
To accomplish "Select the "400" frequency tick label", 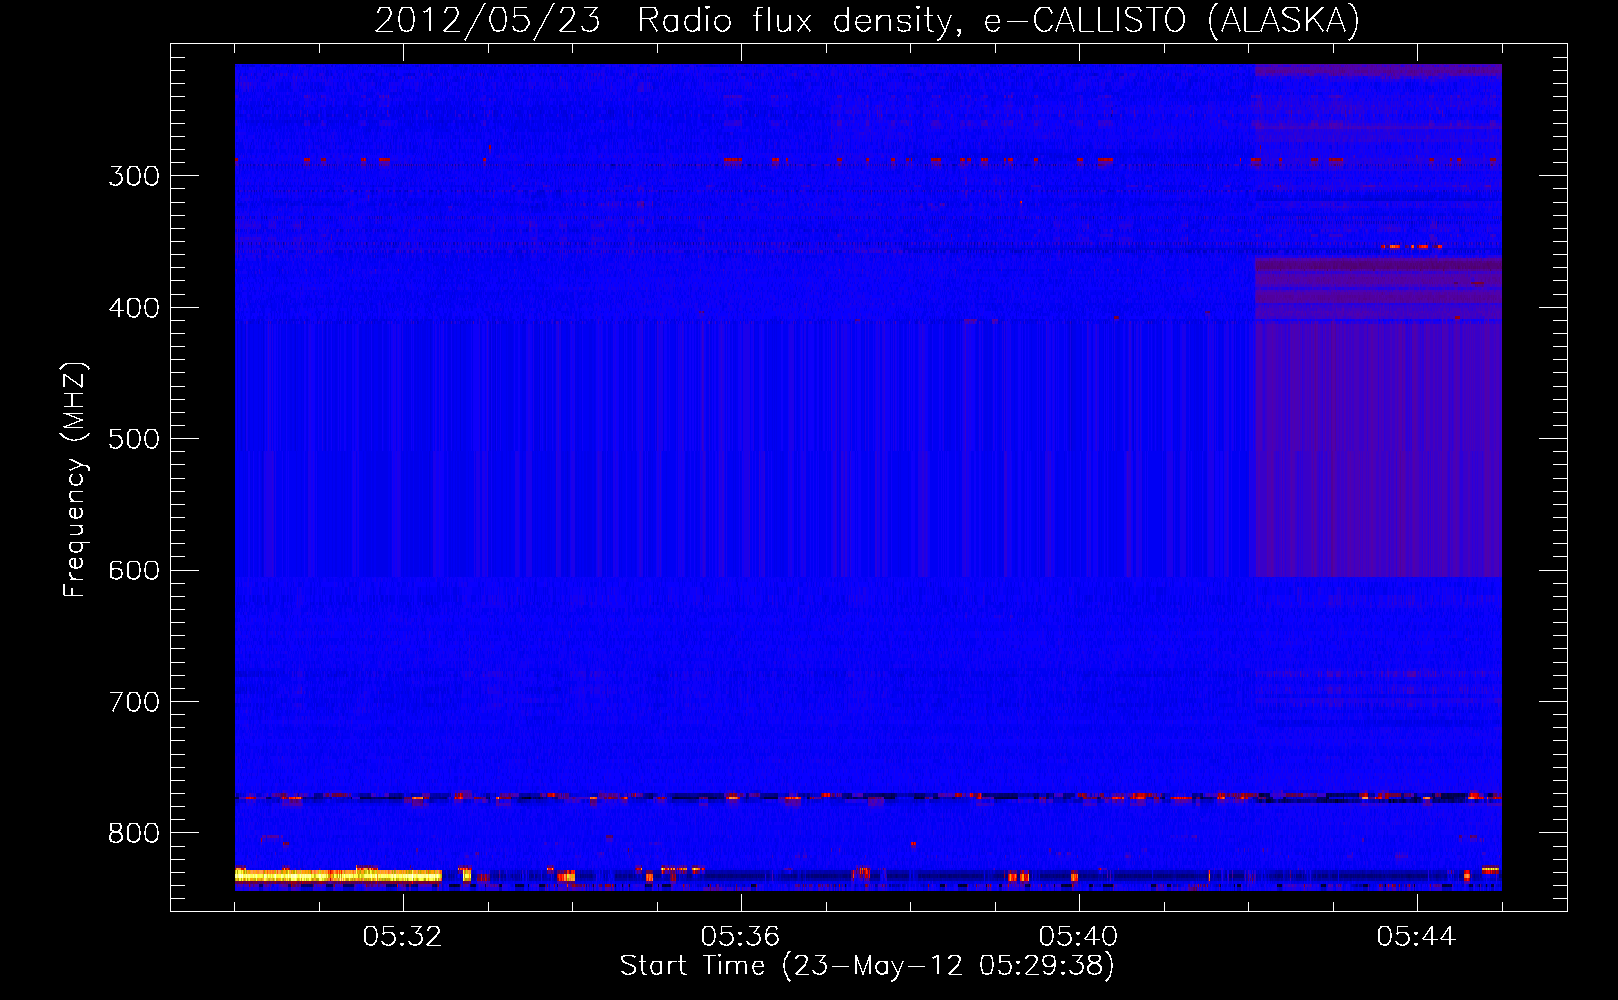I will (x=134, y=308).
